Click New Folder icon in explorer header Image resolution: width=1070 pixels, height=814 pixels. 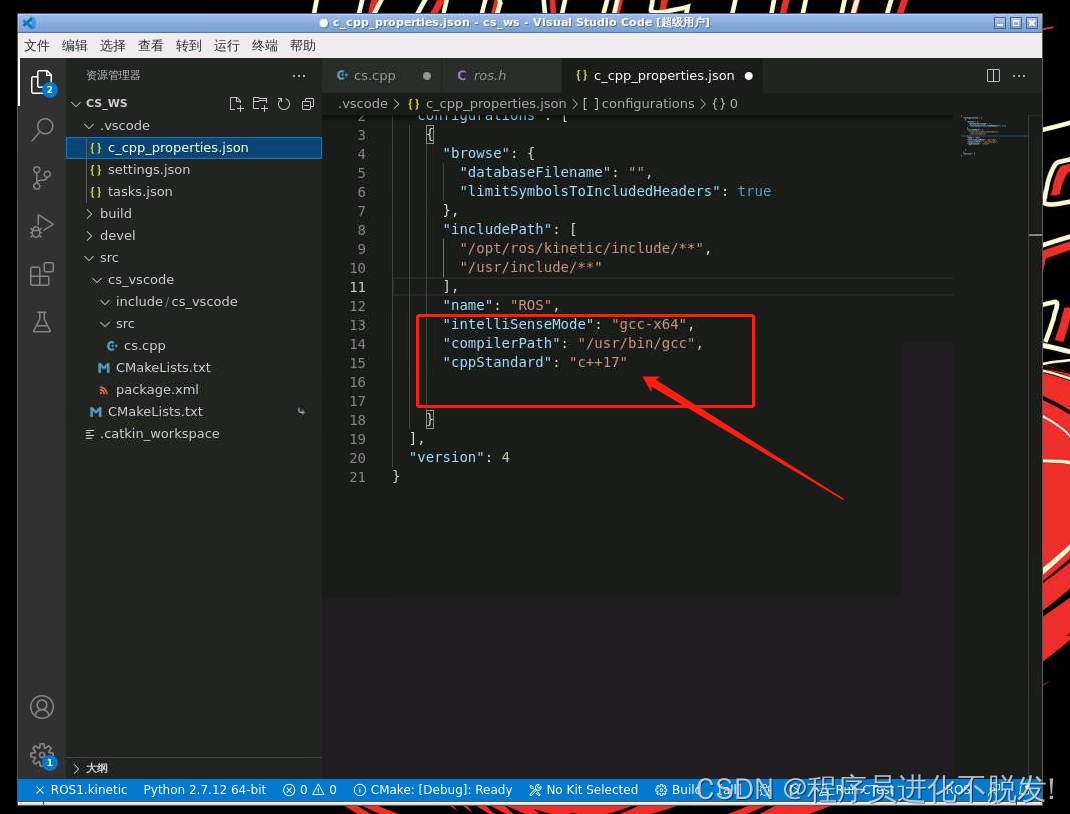click(260, 104)
